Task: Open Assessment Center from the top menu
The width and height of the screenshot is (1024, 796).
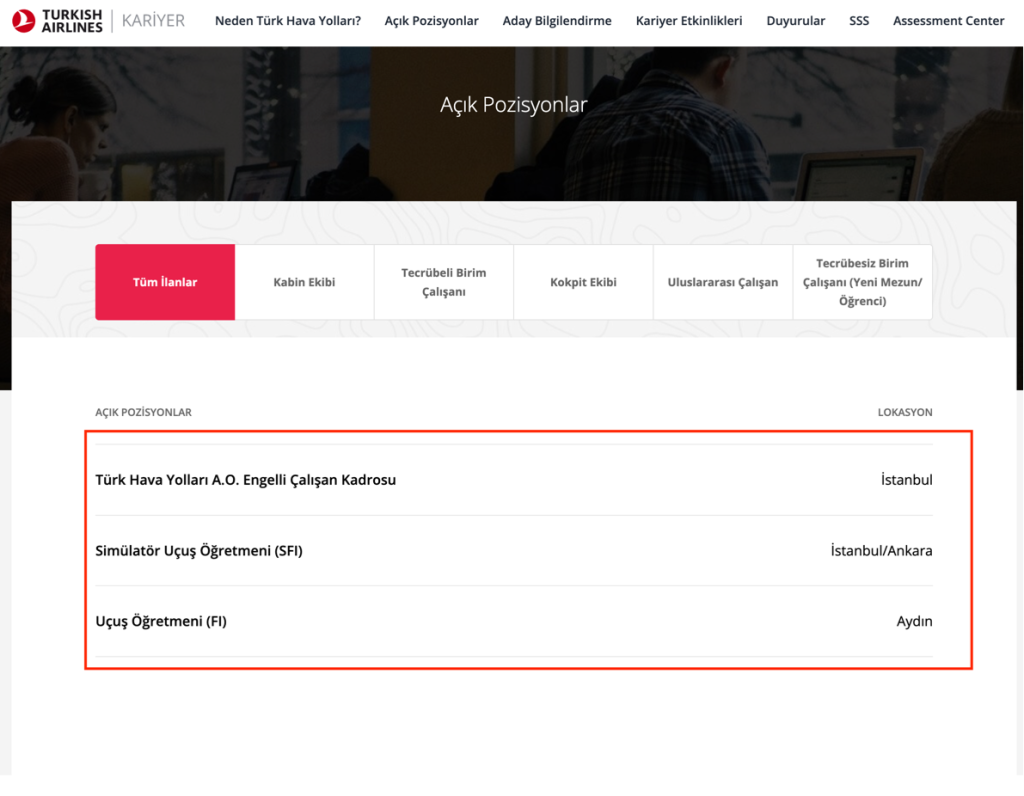Action: point(948,21)
